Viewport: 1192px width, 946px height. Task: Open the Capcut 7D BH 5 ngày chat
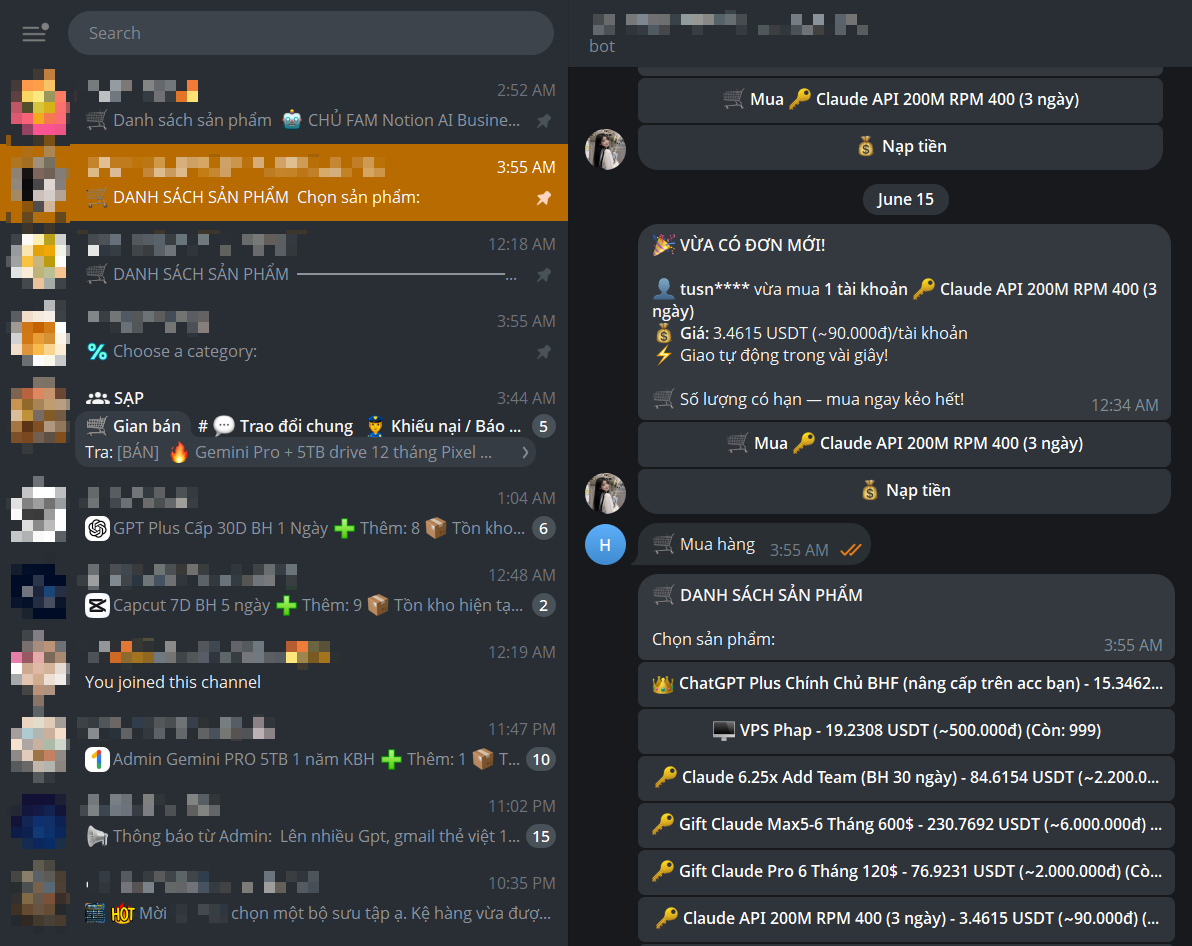[x=284, y=590]
